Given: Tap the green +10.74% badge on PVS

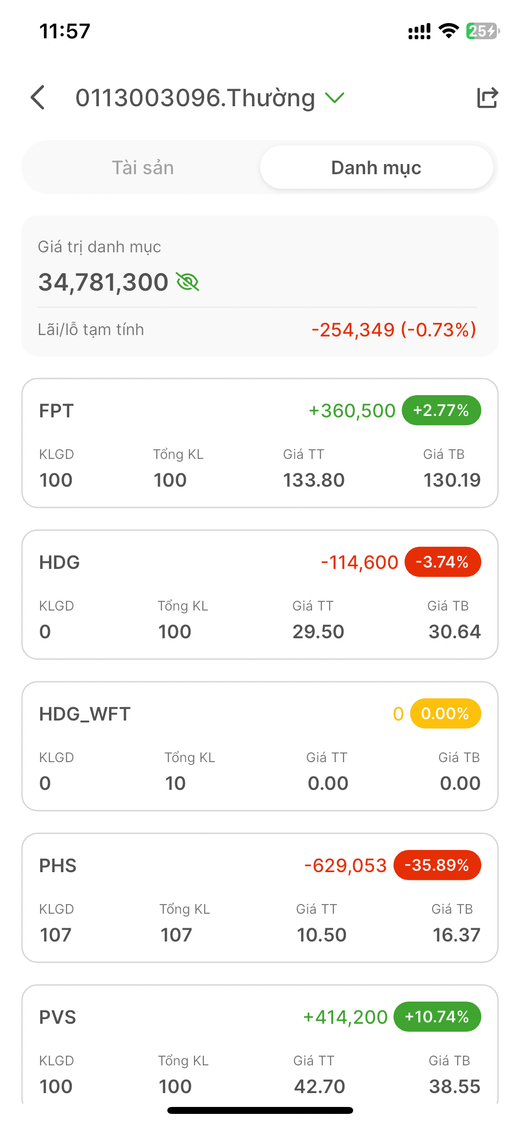Looking at the screenshot, I should click(x=438, y=1017).
